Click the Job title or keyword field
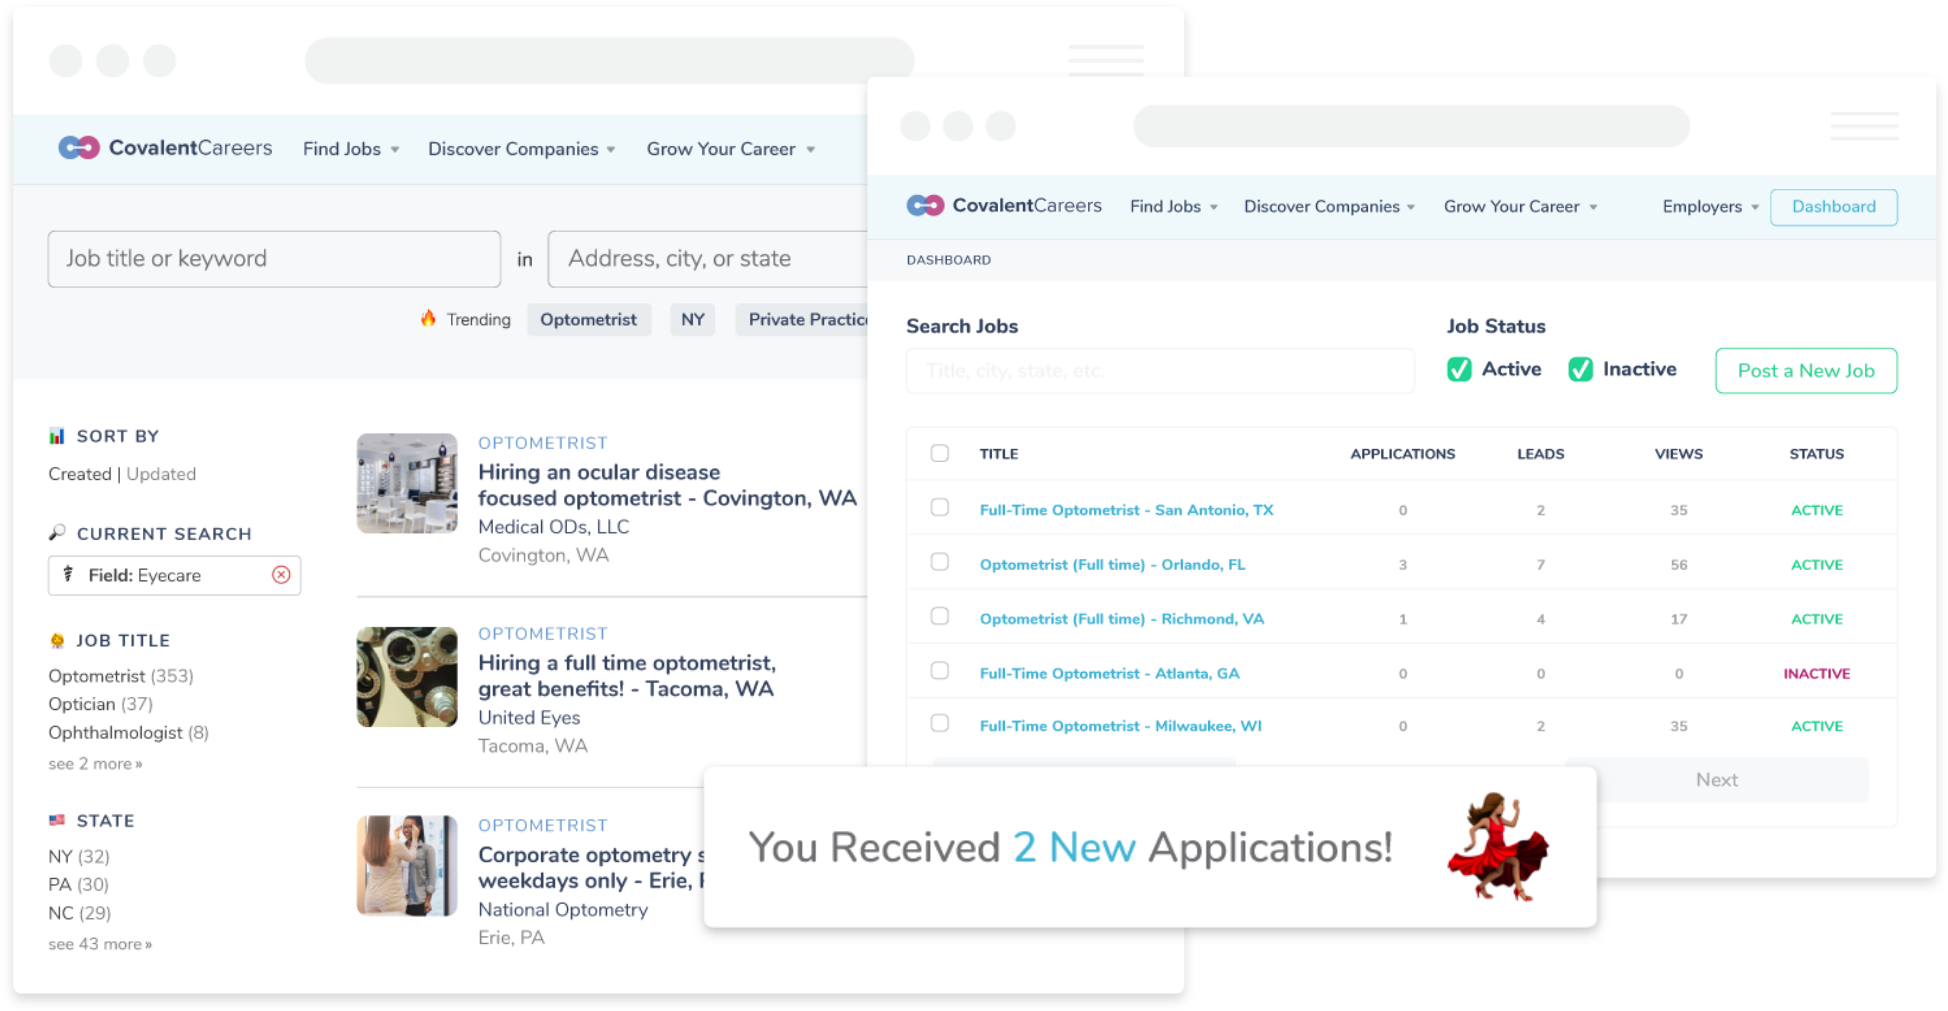 click(x=274, y=259)
